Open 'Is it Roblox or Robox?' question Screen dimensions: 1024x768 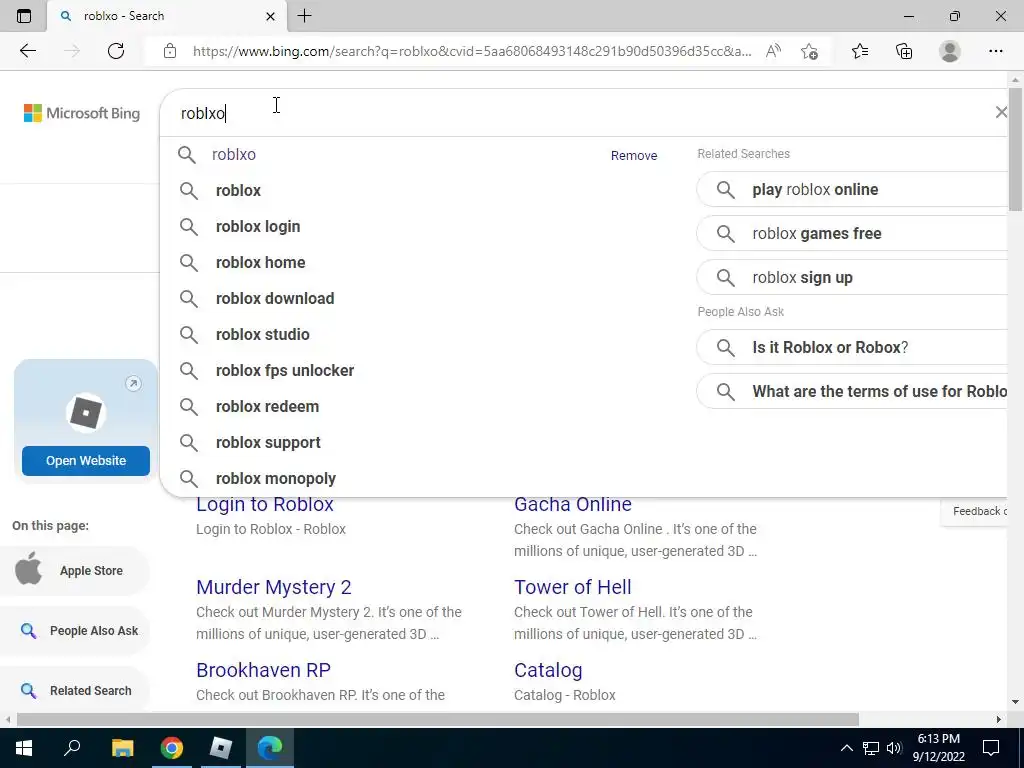coord(852,347)
